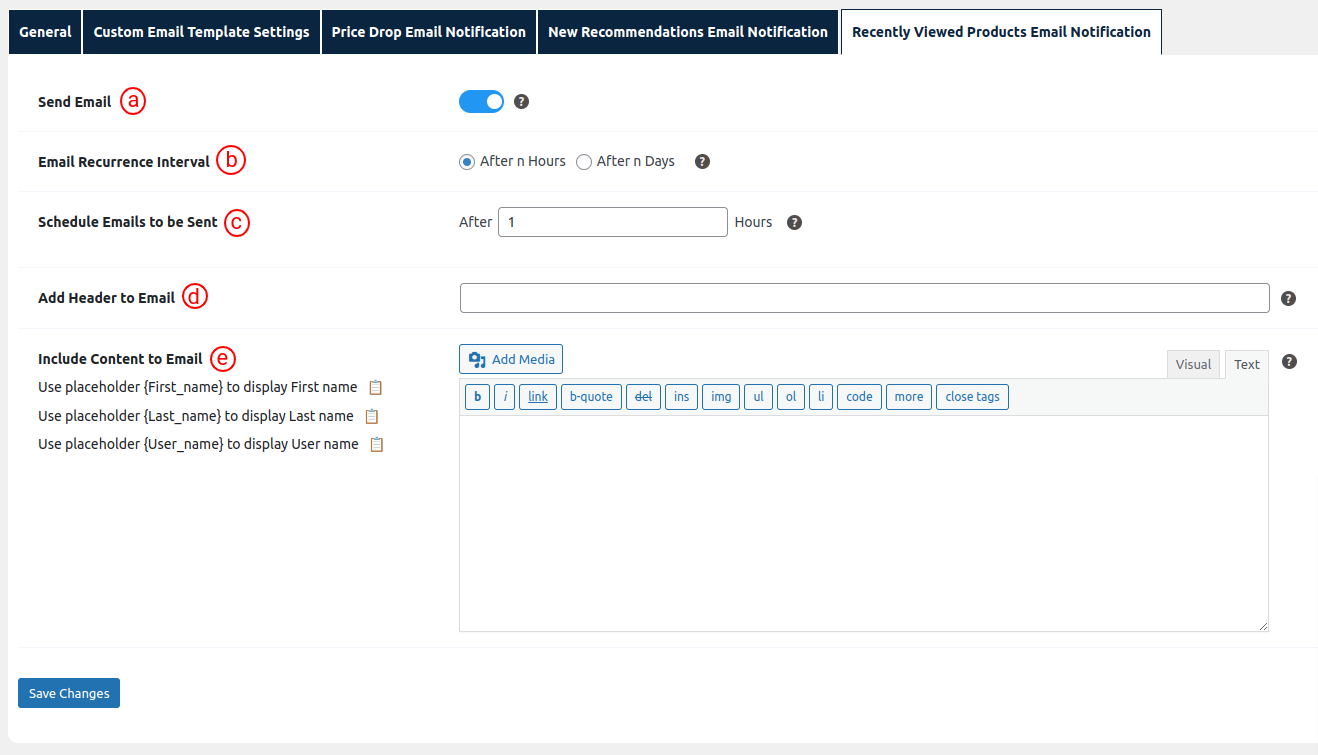Click the Schedule Emails hours input field
The image size is (1318, 755).
[612, 222]
